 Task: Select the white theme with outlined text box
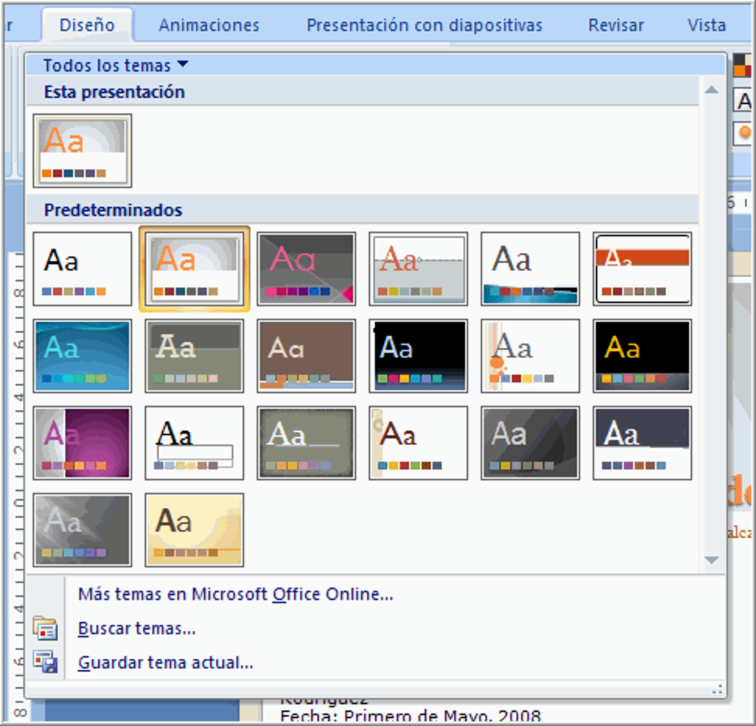tap(194, 443)
